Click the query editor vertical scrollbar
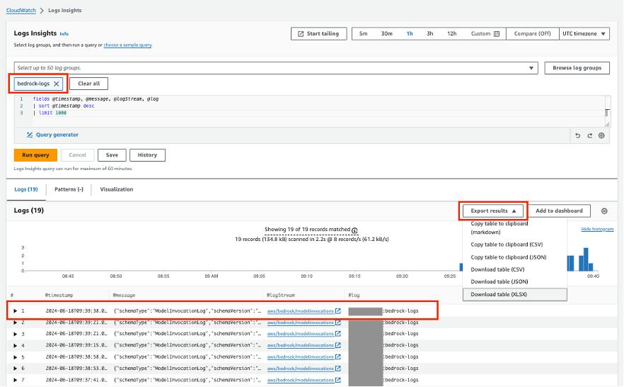The height and width of the screenshot is (387, 624). (x=607, y=113)
